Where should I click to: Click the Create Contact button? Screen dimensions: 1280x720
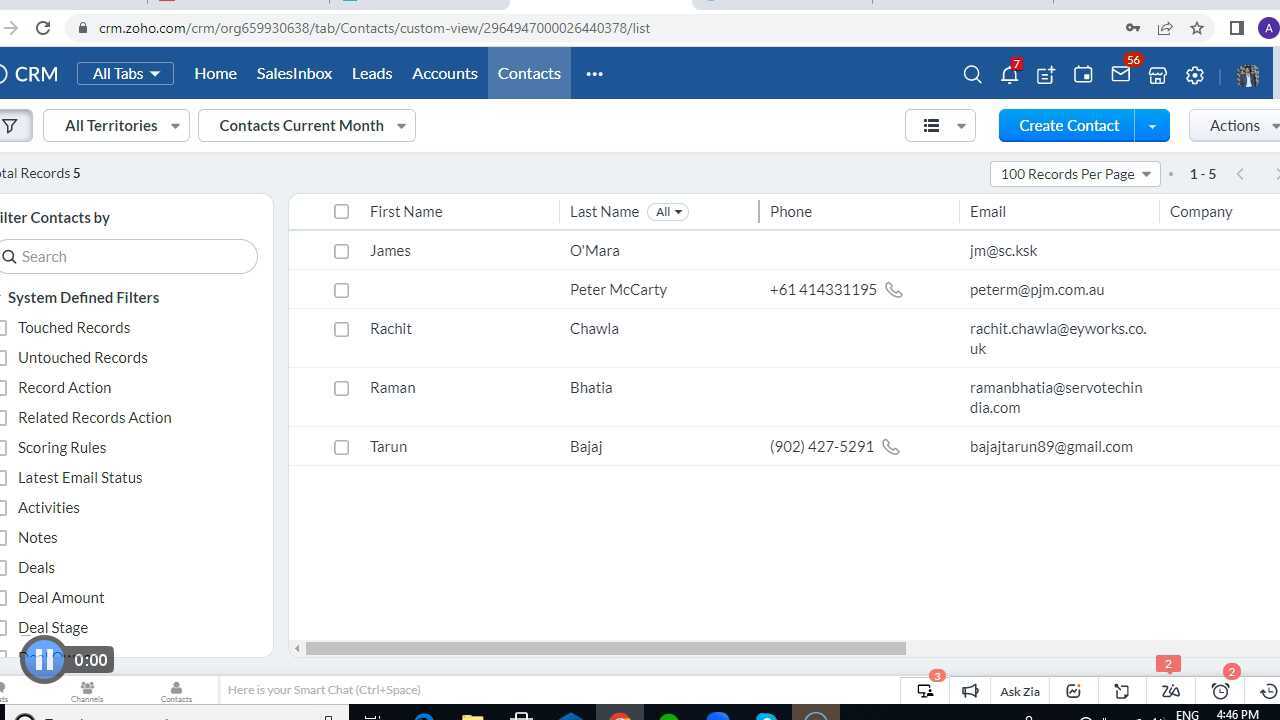1068,125
